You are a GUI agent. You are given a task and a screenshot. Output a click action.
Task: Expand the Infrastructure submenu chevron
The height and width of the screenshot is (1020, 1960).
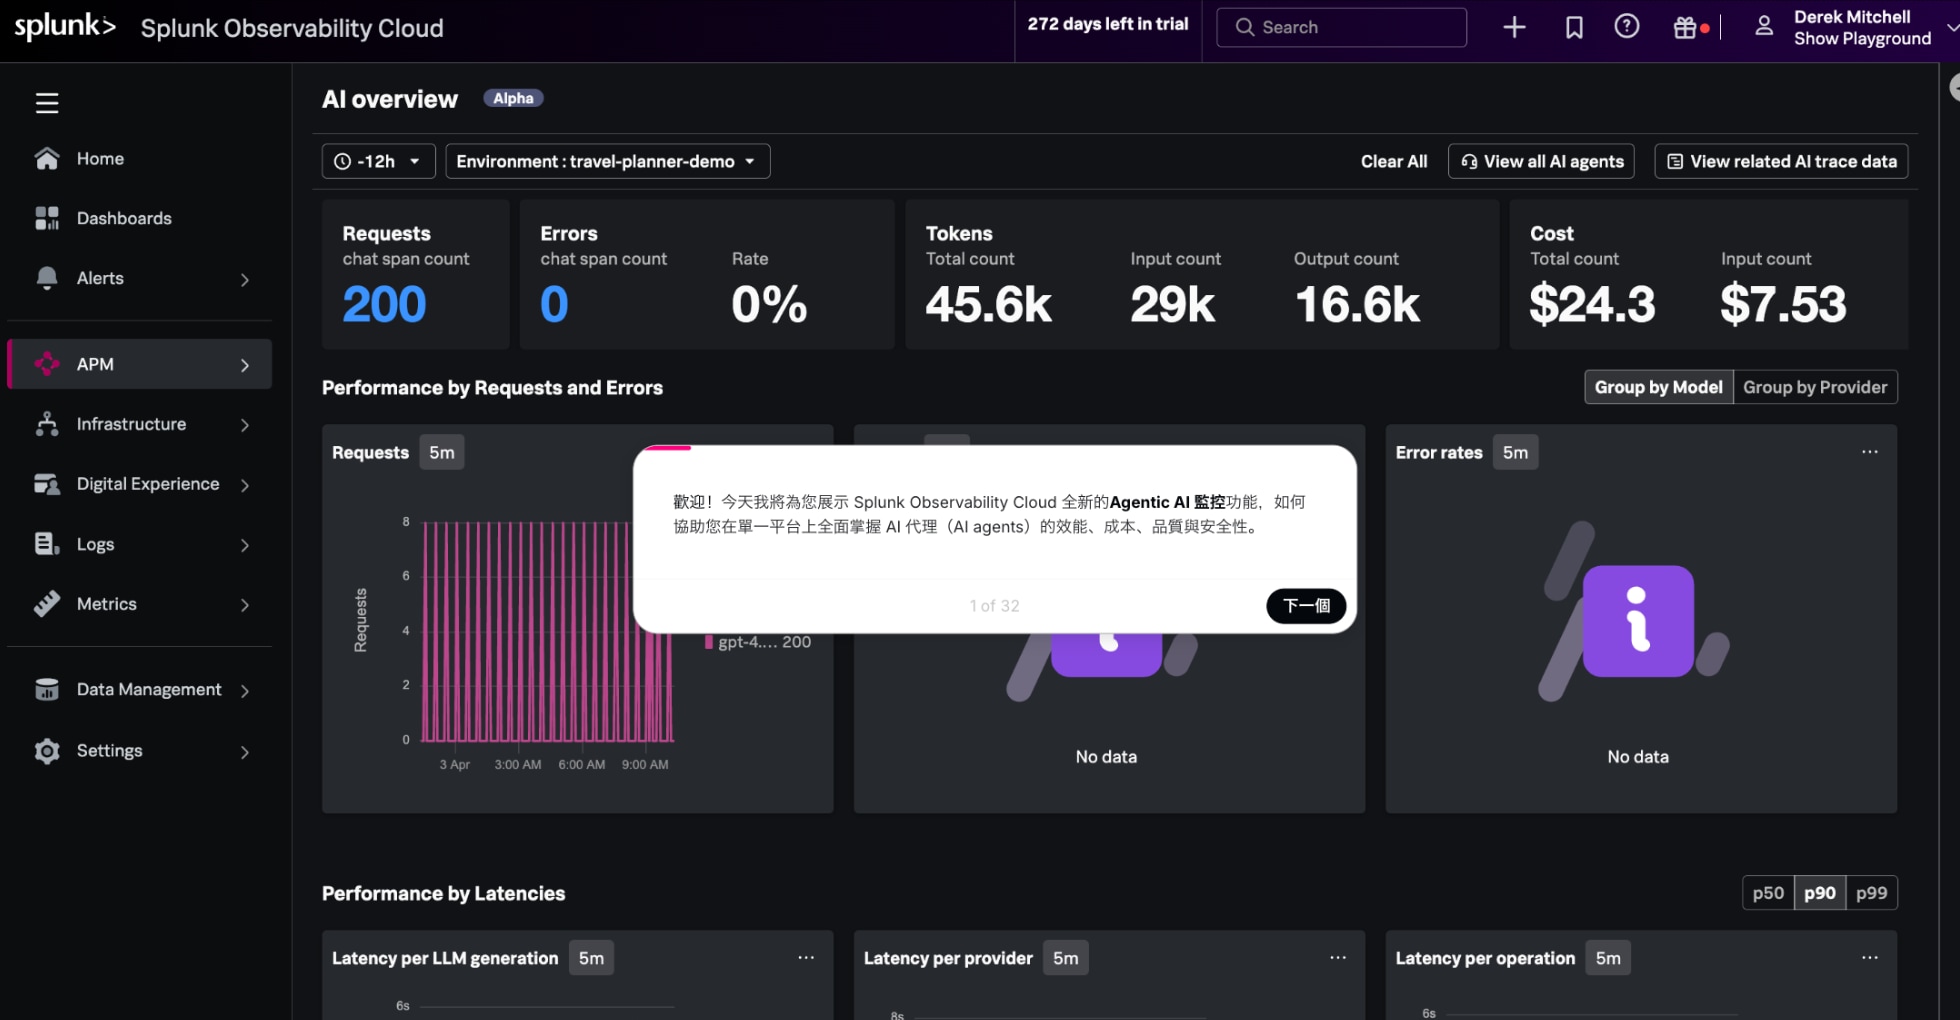[x=245, y=425]
